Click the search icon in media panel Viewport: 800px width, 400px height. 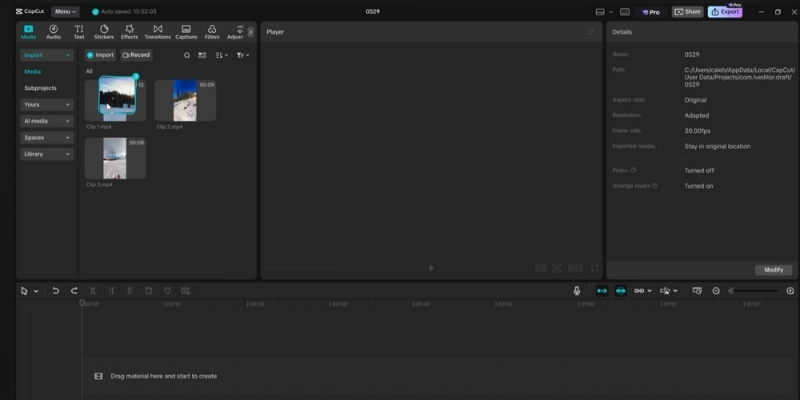186,55
